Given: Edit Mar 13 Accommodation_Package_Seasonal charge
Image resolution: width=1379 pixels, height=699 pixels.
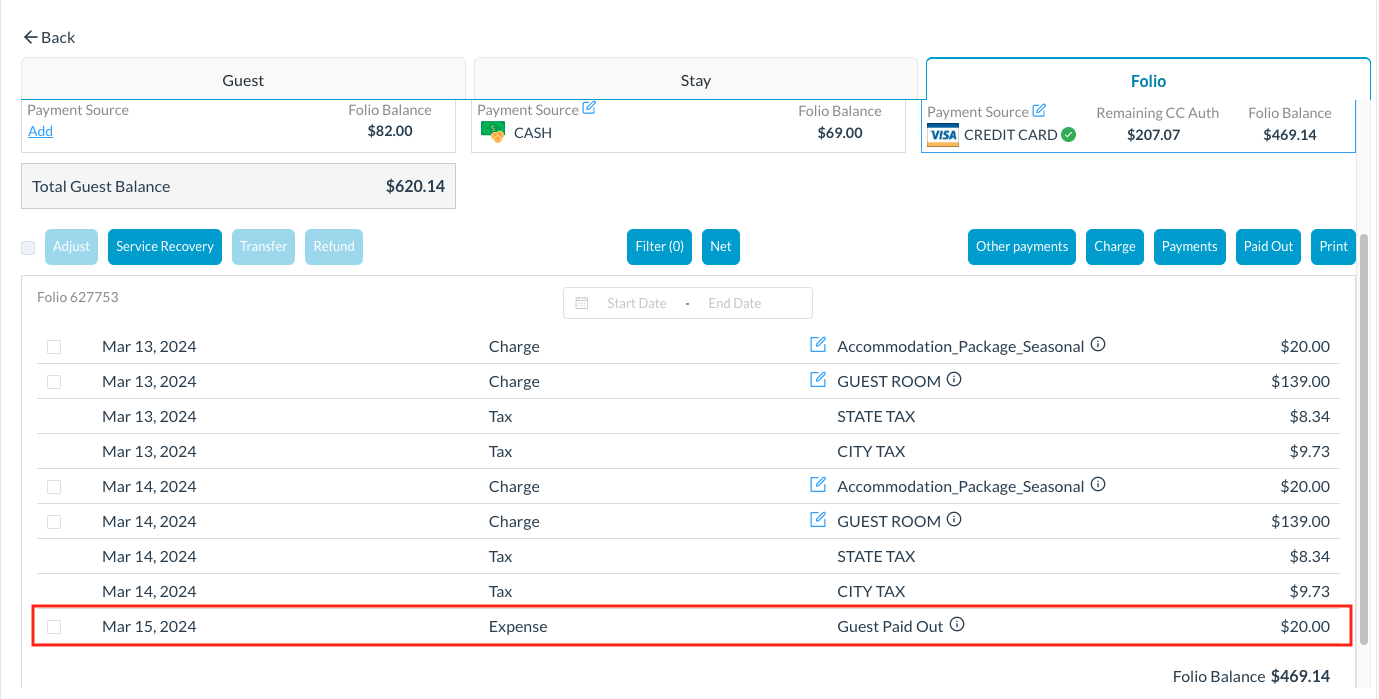Looking at the screenshot, I should coord(818,345).
